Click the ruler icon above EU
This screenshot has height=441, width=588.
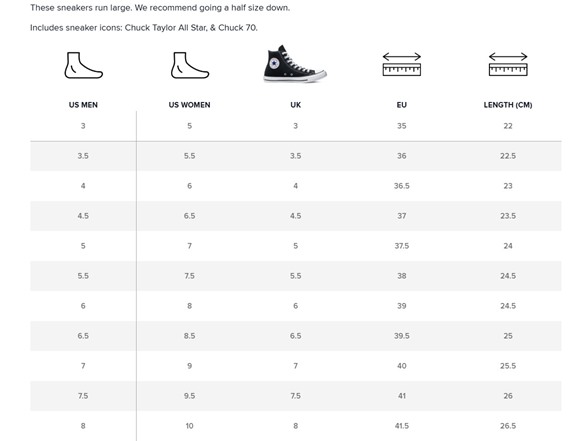click(x=402, y=64)
